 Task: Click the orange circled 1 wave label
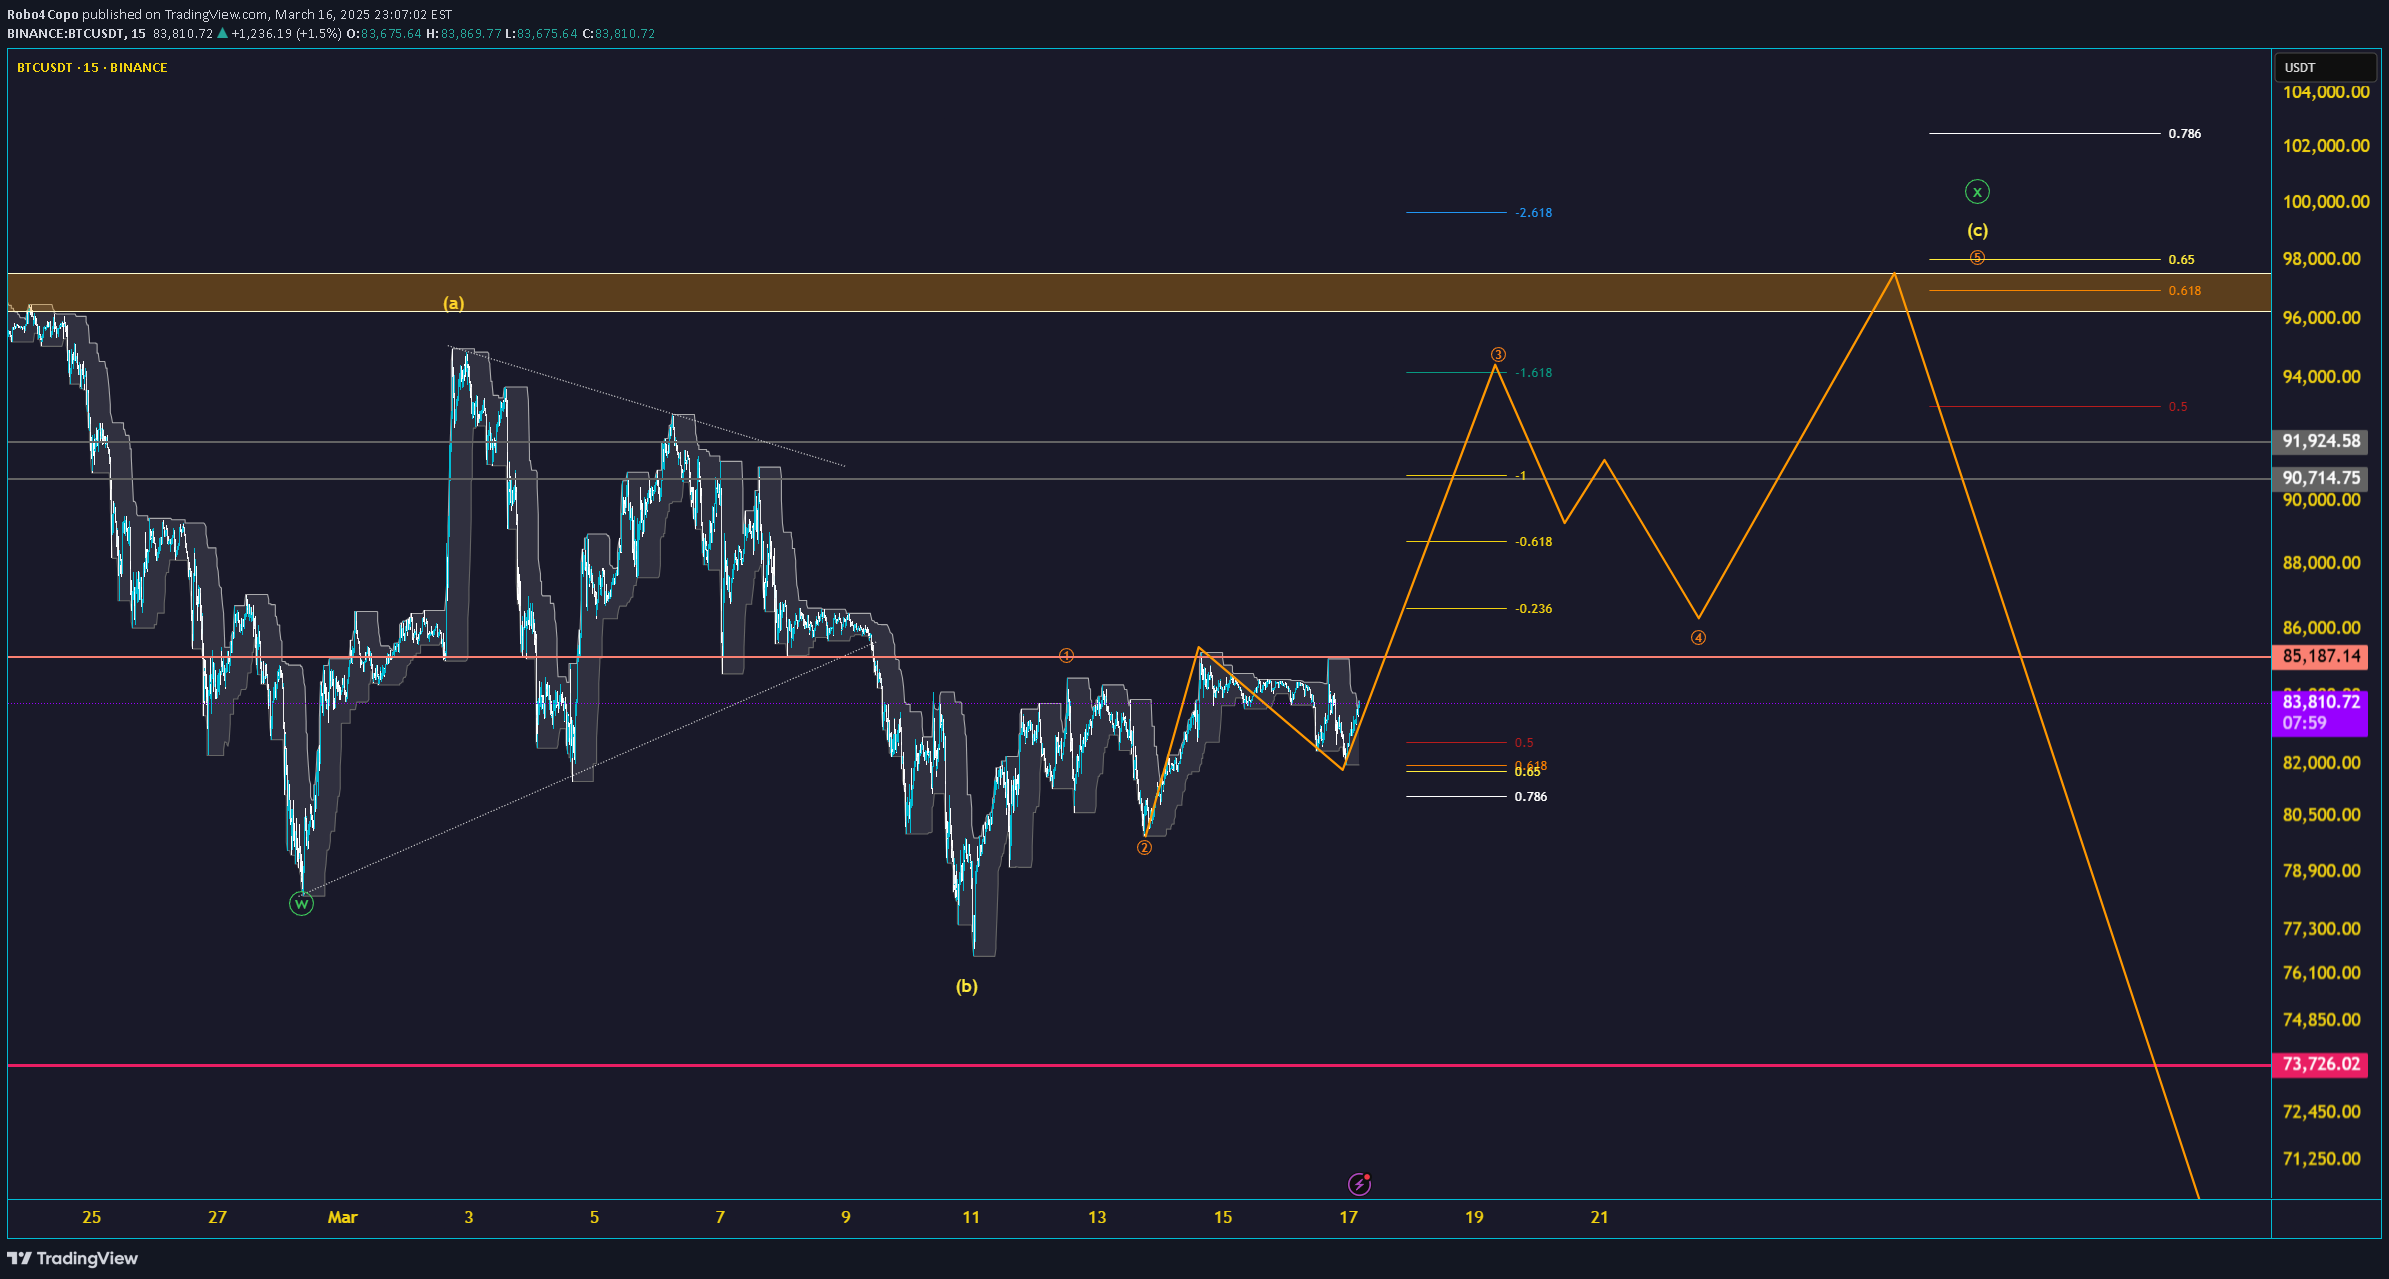1066,656
